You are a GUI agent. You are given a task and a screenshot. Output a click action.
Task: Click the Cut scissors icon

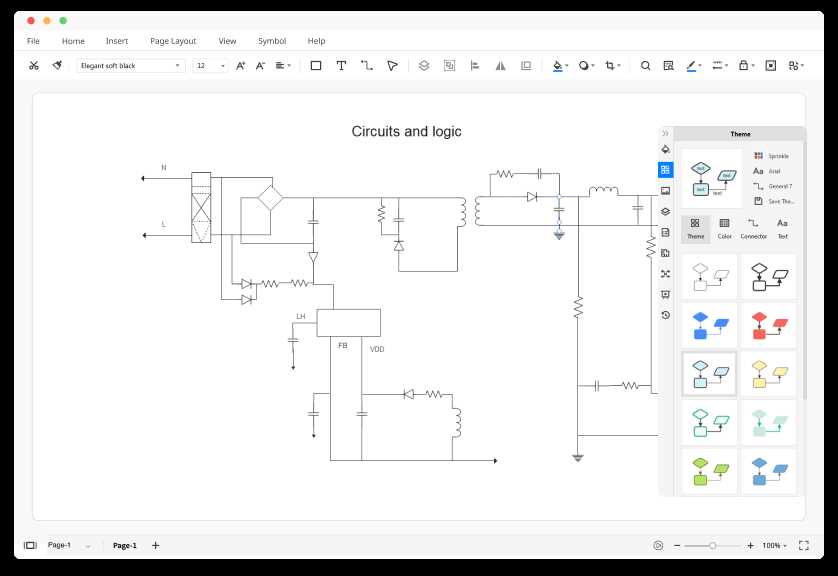(x=34, y=66)
